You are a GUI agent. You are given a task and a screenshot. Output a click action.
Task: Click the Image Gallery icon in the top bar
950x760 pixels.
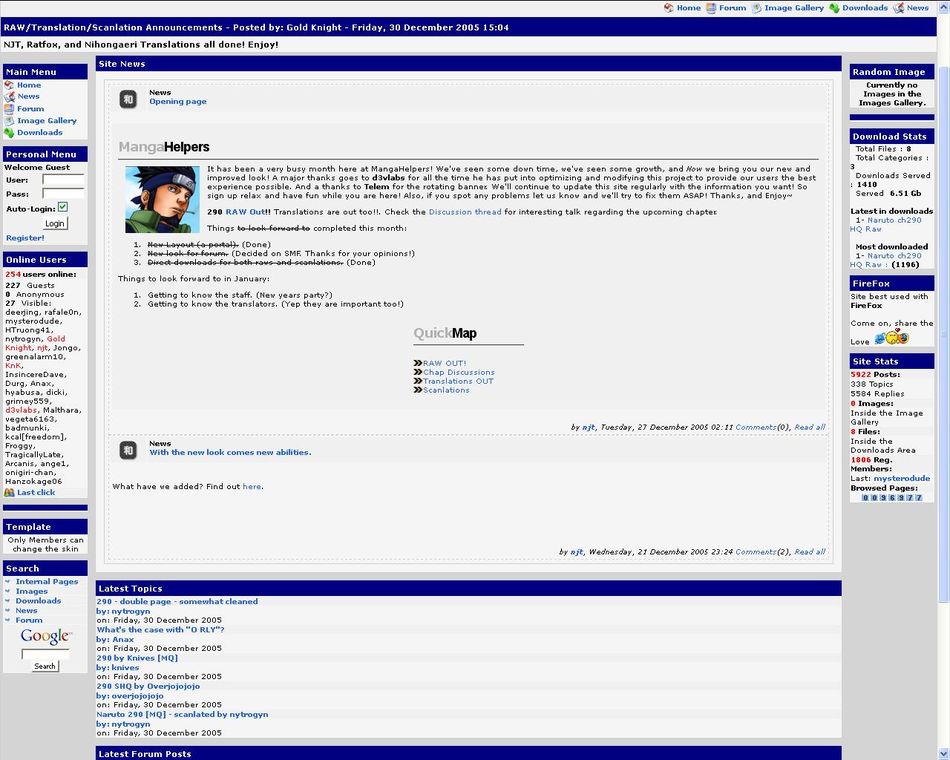pyautogui.click(x=756, y=8)
